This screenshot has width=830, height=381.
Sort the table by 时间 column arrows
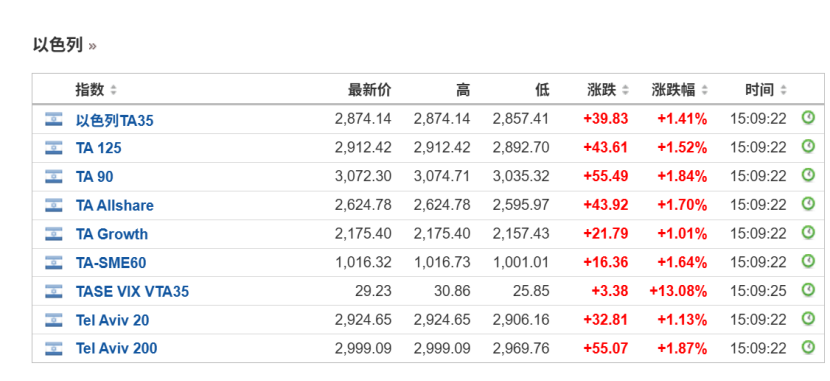pos(783,90)
